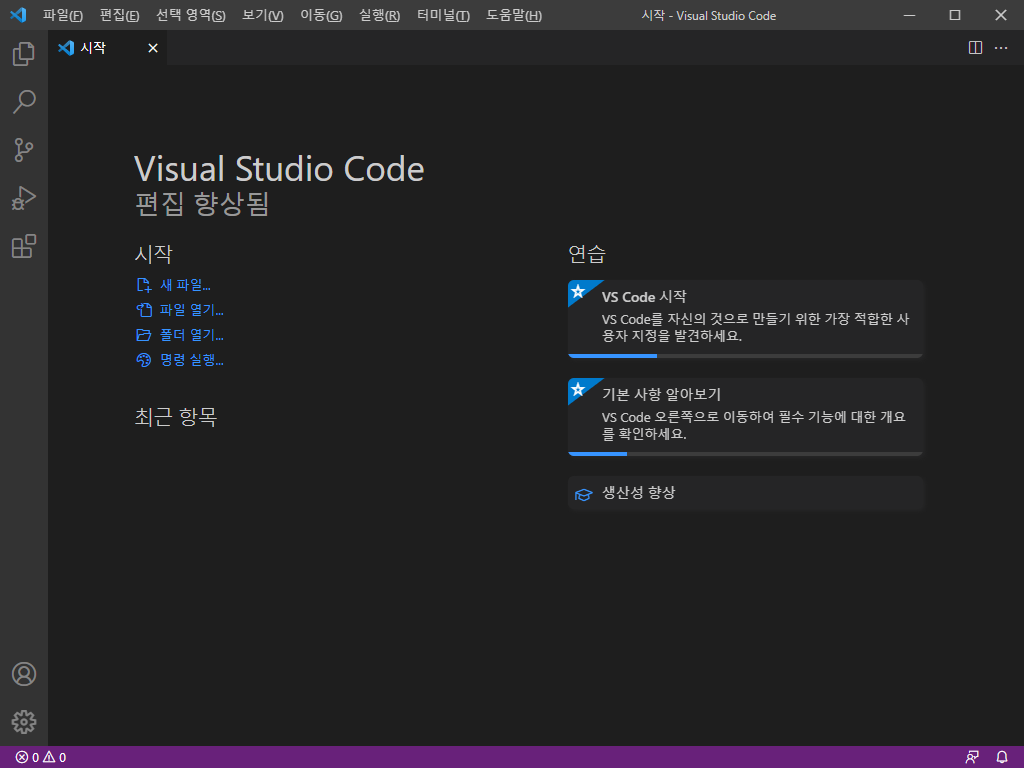This screenshot has width=1024, height=768.
Task: Click the folder icon beside 폴더 열기
Action: [144, 335]
